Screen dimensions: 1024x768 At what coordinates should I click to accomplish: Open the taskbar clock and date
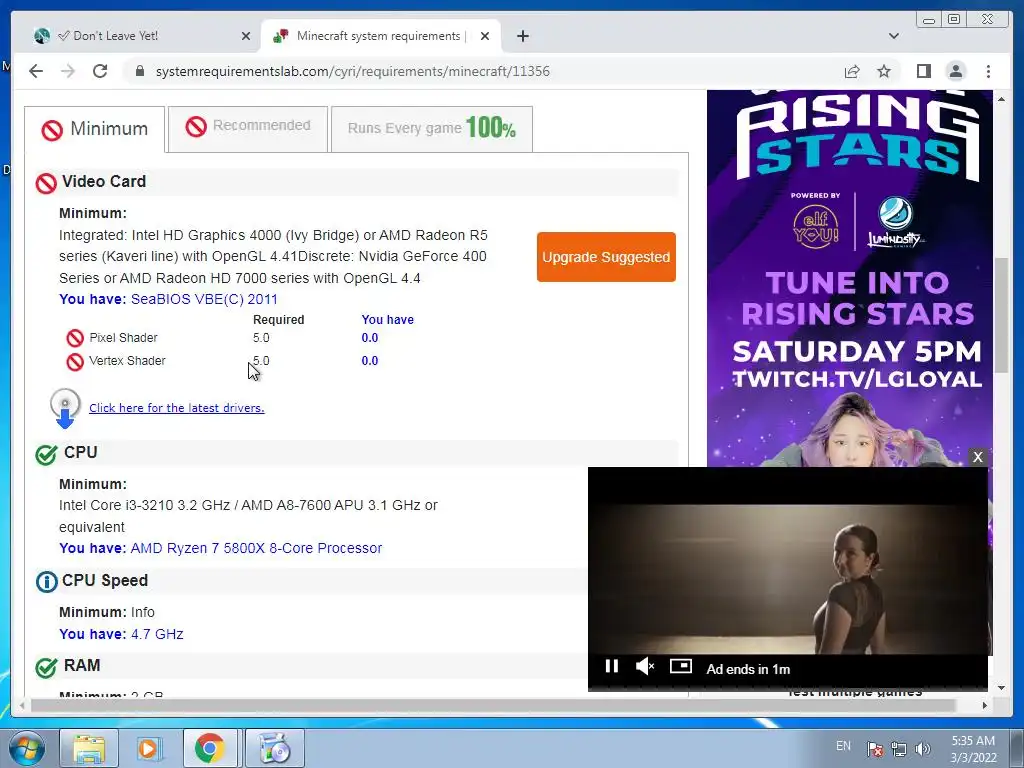973,749
